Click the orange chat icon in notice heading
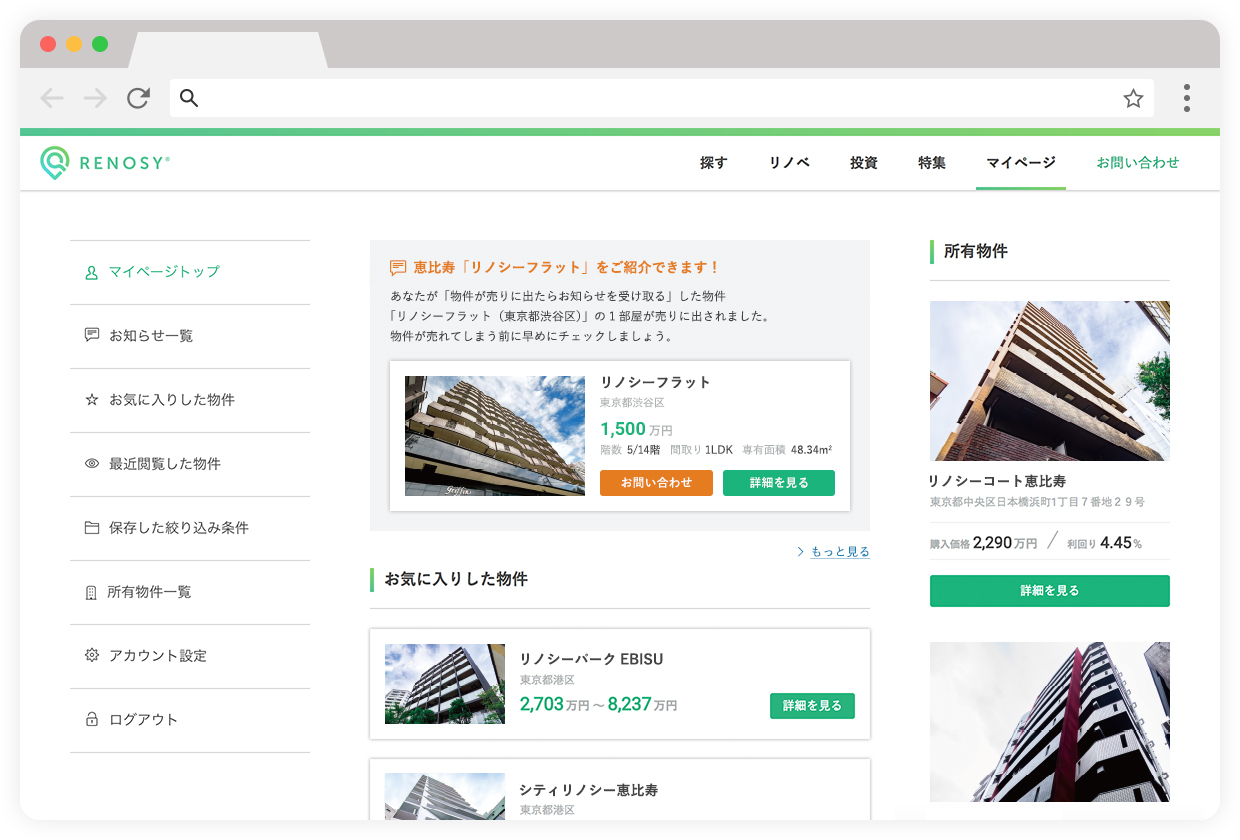Image resolution: width=1240 pixels, height=840 pixels. click(398, 268)
